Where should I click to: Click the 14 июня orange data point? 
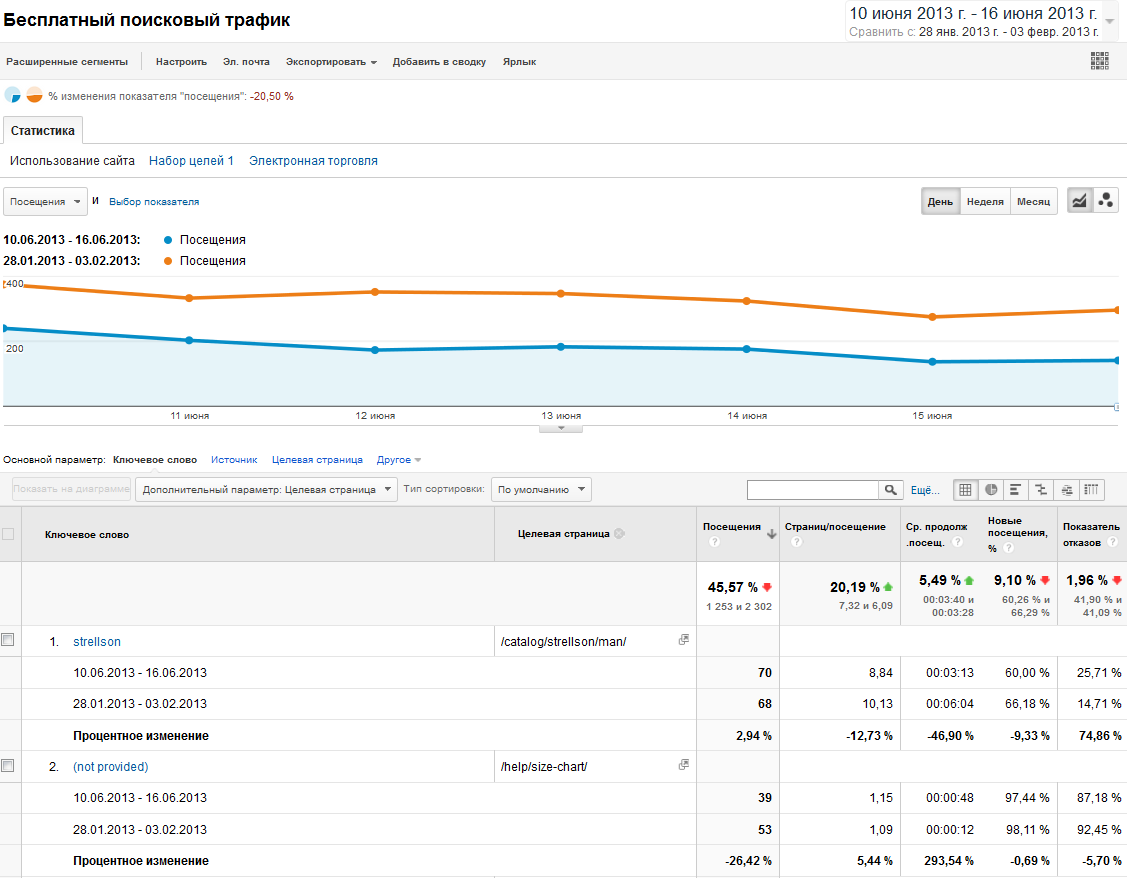point(746,301)
